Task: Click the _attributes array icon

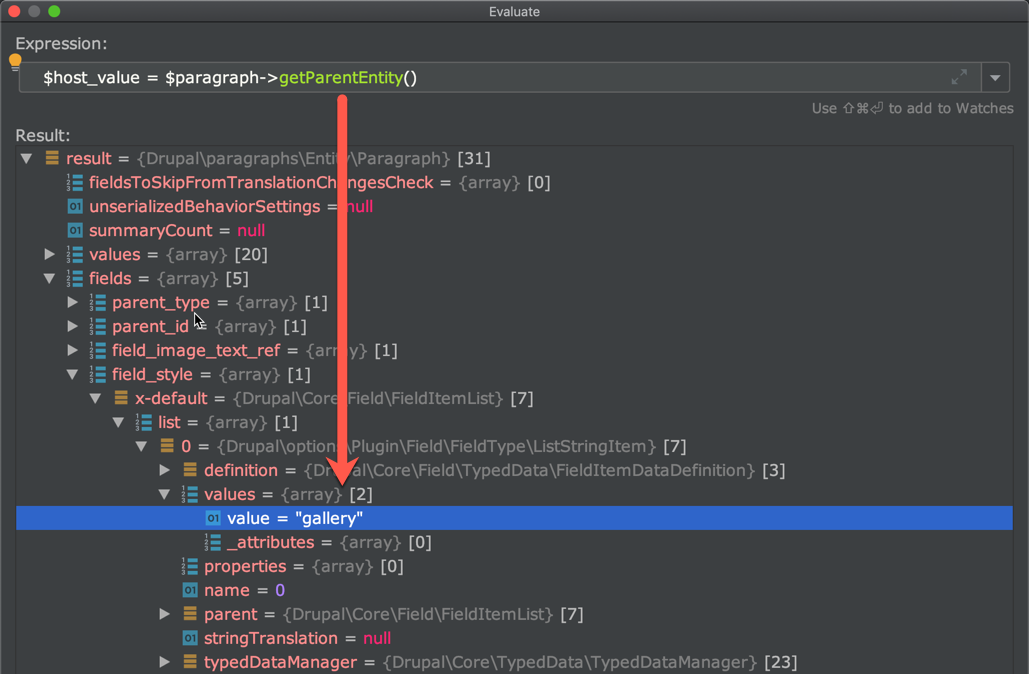Action: point(213,543)
